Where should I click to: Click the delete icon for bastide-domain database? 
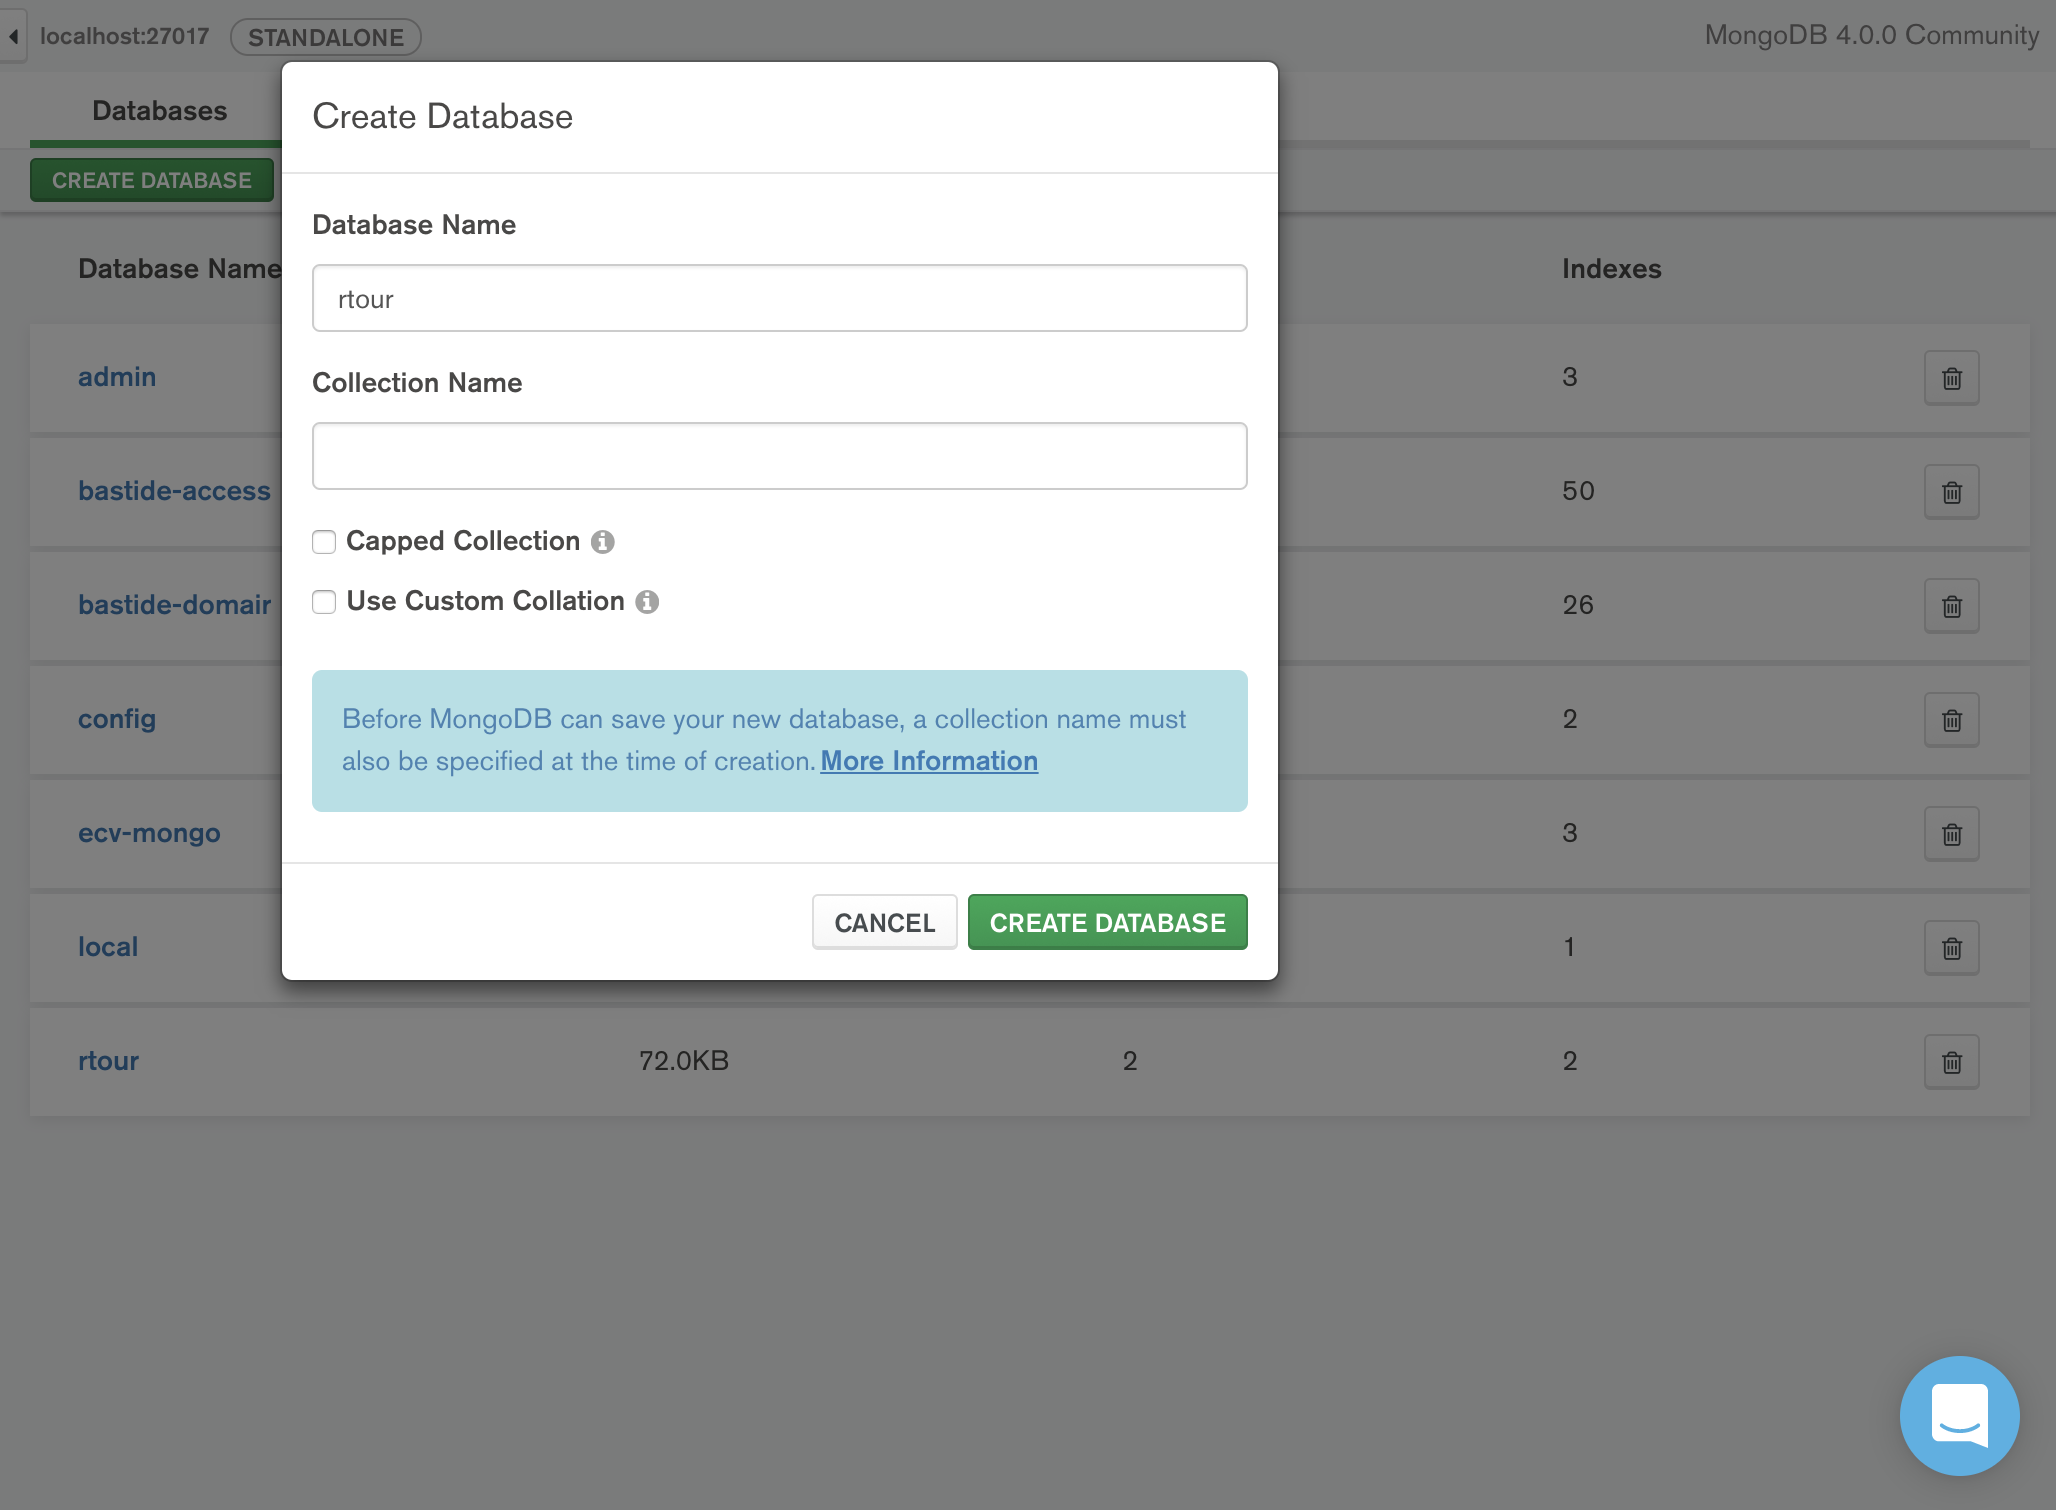tap(1952, 605)
